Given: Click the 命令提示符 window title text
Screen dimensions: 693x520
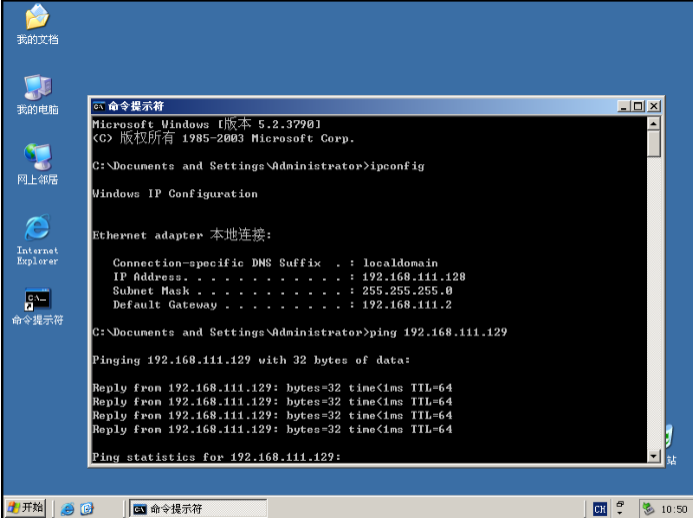Looking at the screenshot, I should [x=136, y=106].
